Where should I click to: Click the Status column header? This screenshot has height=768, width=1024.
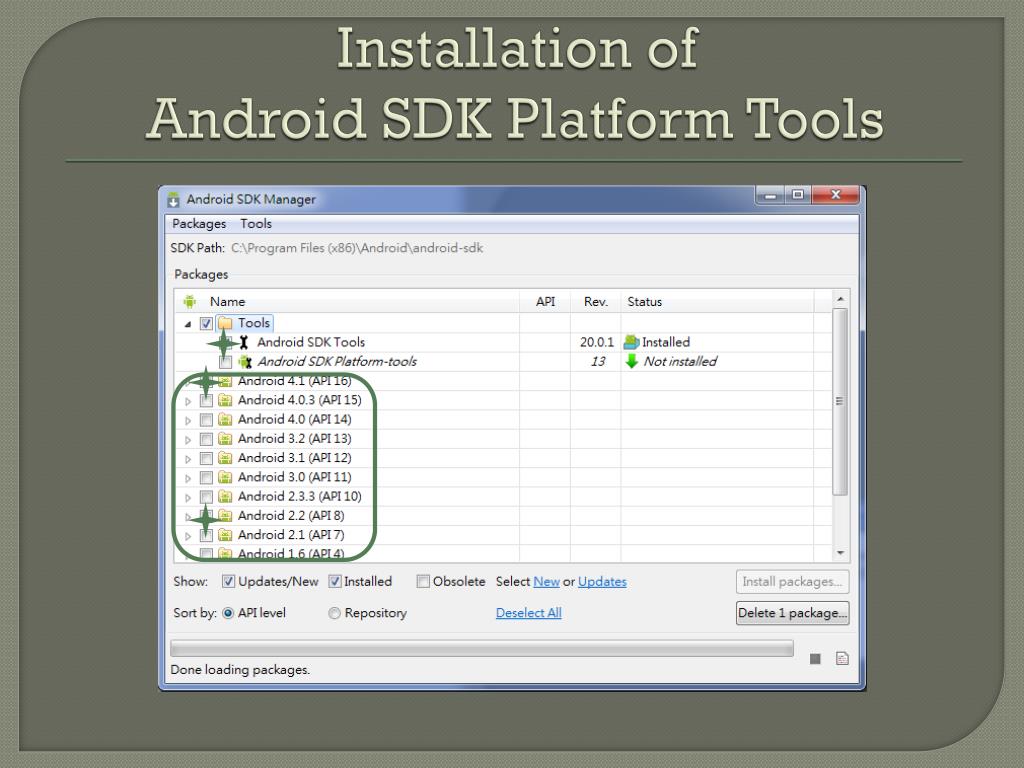[x=717, y=301]
